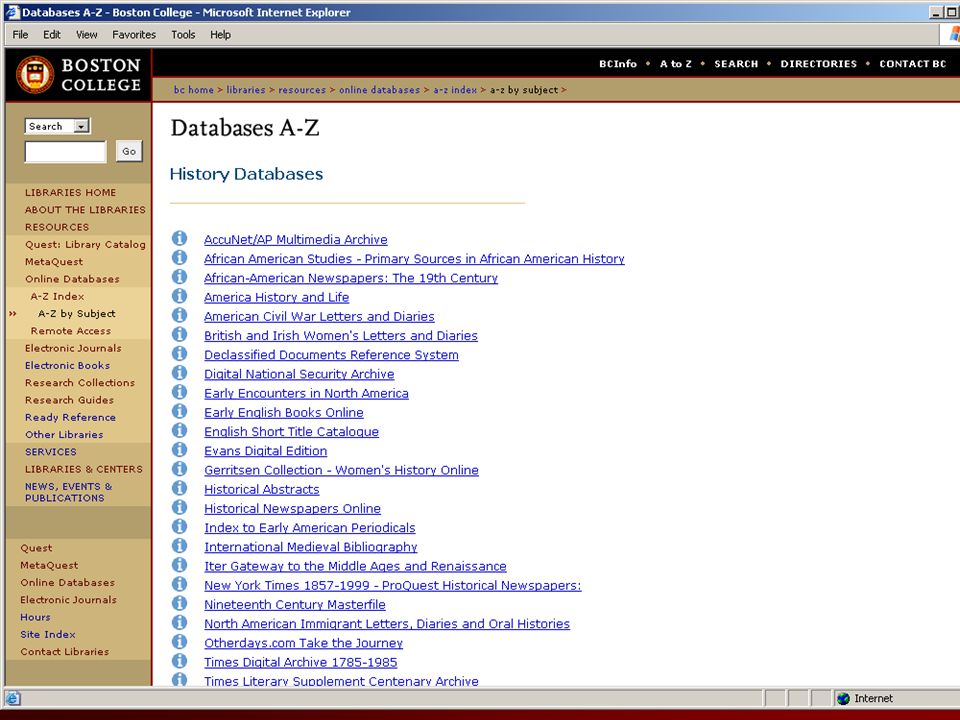Image resolution: width=960 pixels, height=720 pixels.
Task: Open info icon for New York Times 1857-1999
Action: 179,583
